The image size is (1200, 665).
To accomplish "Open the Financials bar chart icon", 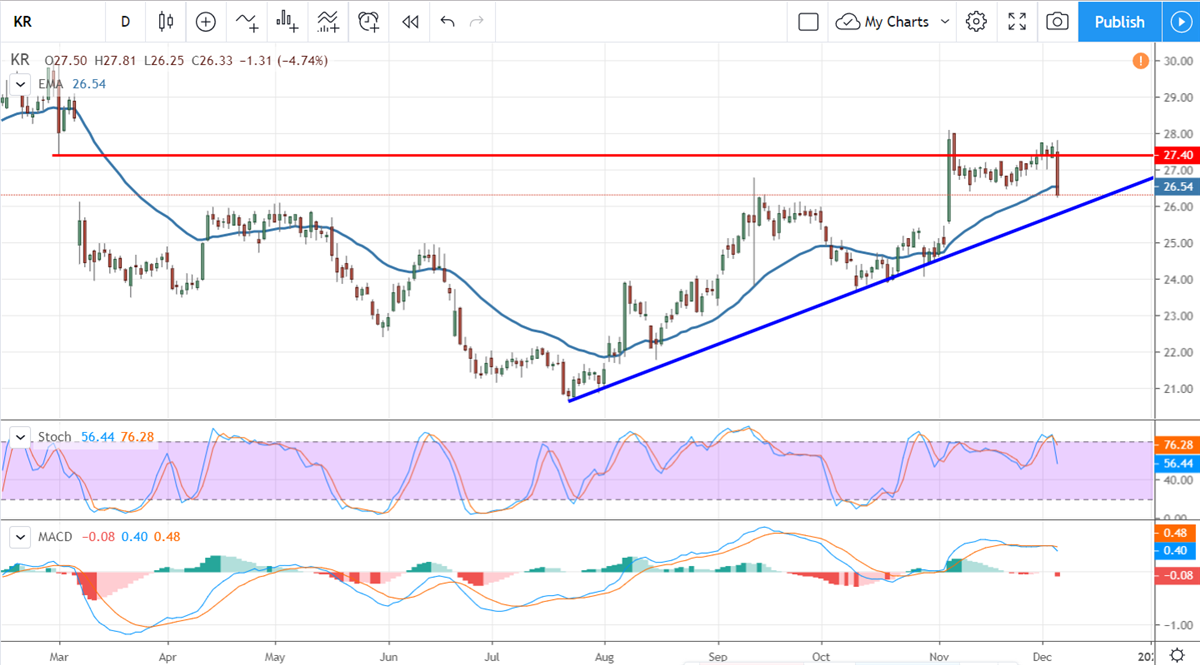I will click(x=288, y=21).
